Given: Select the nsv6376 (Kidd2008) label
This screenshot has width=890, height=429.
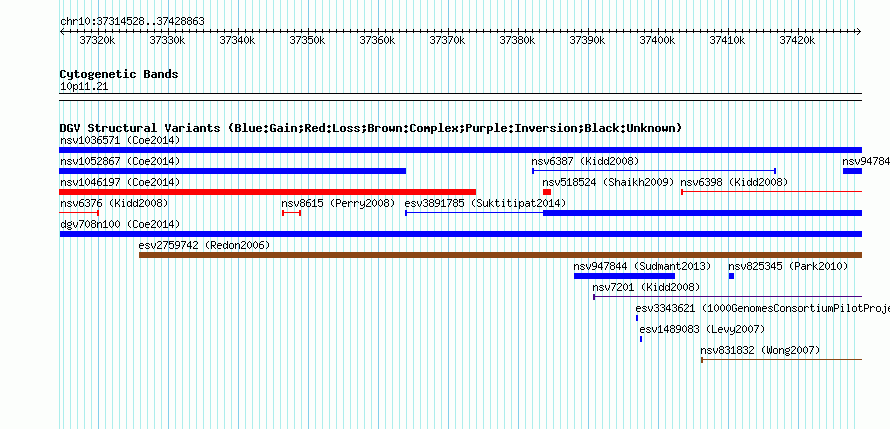Looking at the screenshot, I should point(114,203).
